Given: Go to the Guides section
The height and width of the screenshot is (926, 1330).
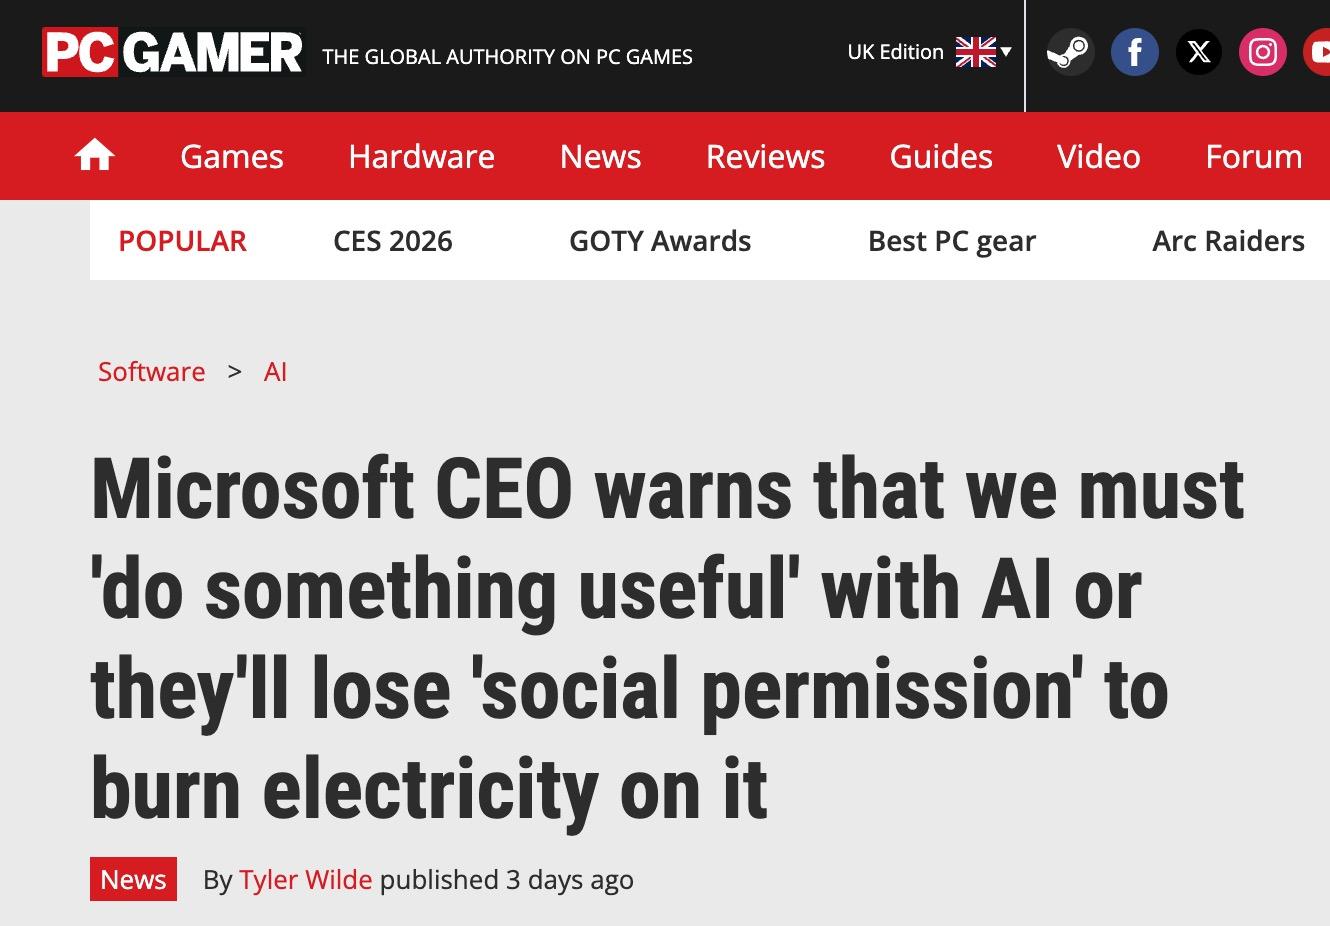Looking at the screenshot, I should pos(941,156).
